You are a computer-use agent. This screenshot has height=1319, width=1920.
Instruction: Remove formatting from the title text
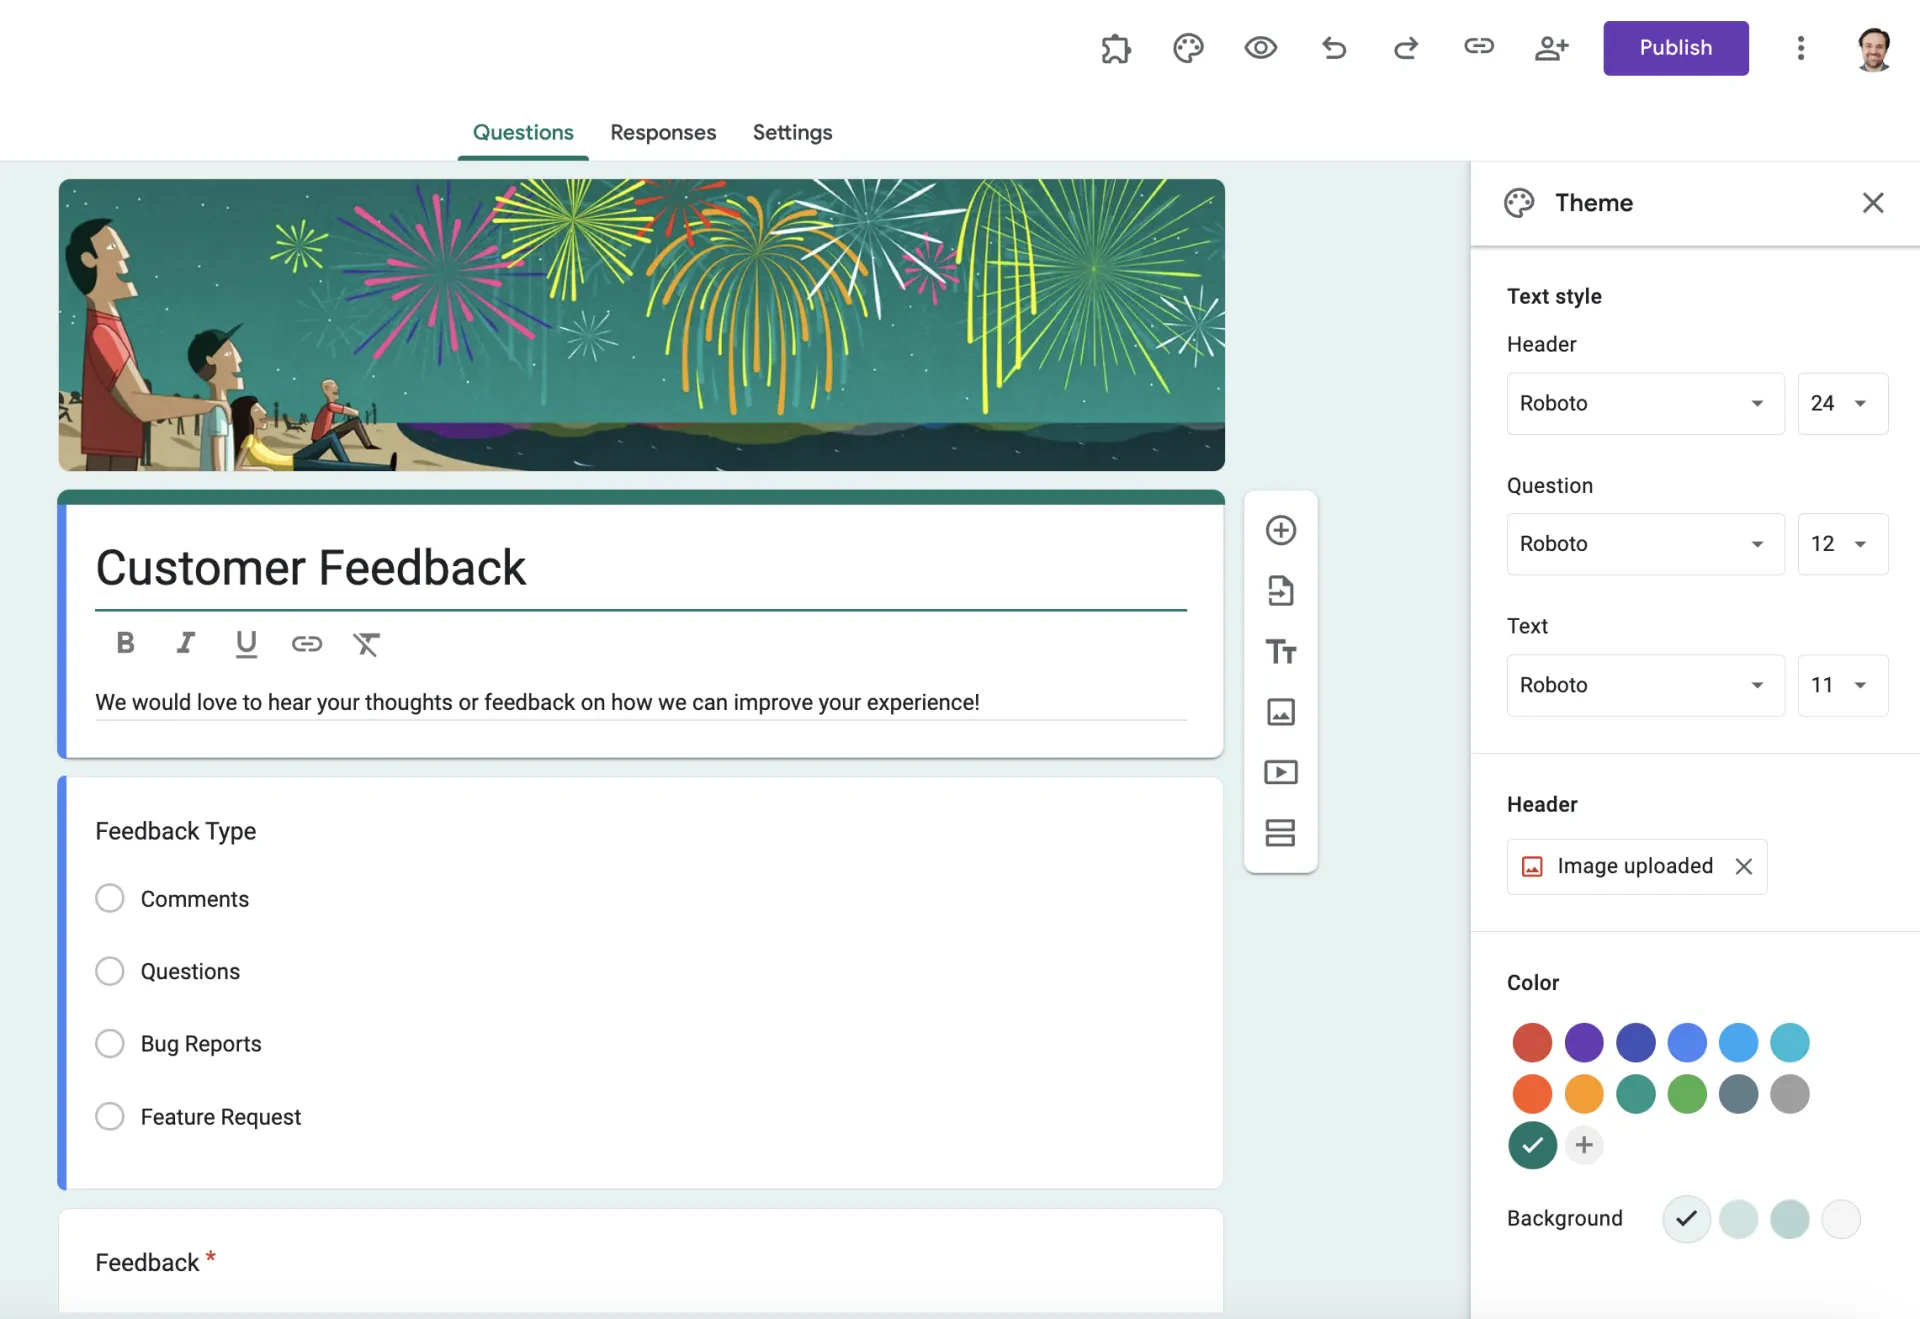(366, 644)
